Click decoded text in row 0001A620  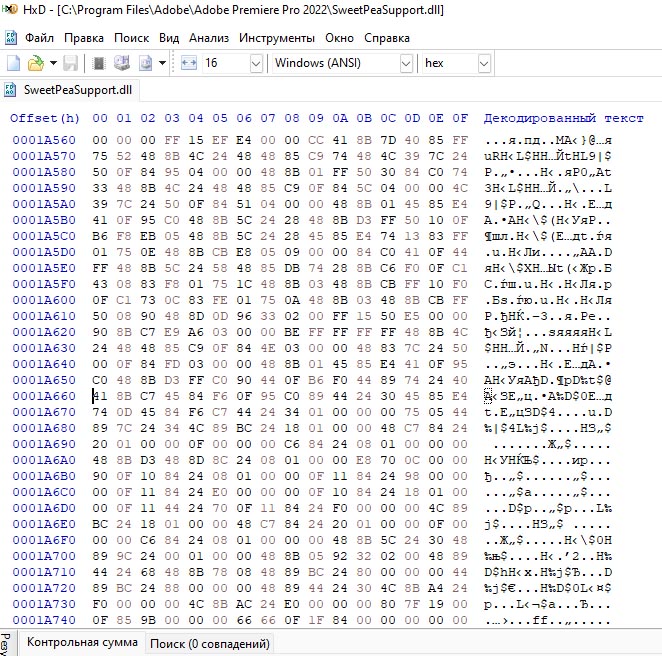[x=548, y=332]
